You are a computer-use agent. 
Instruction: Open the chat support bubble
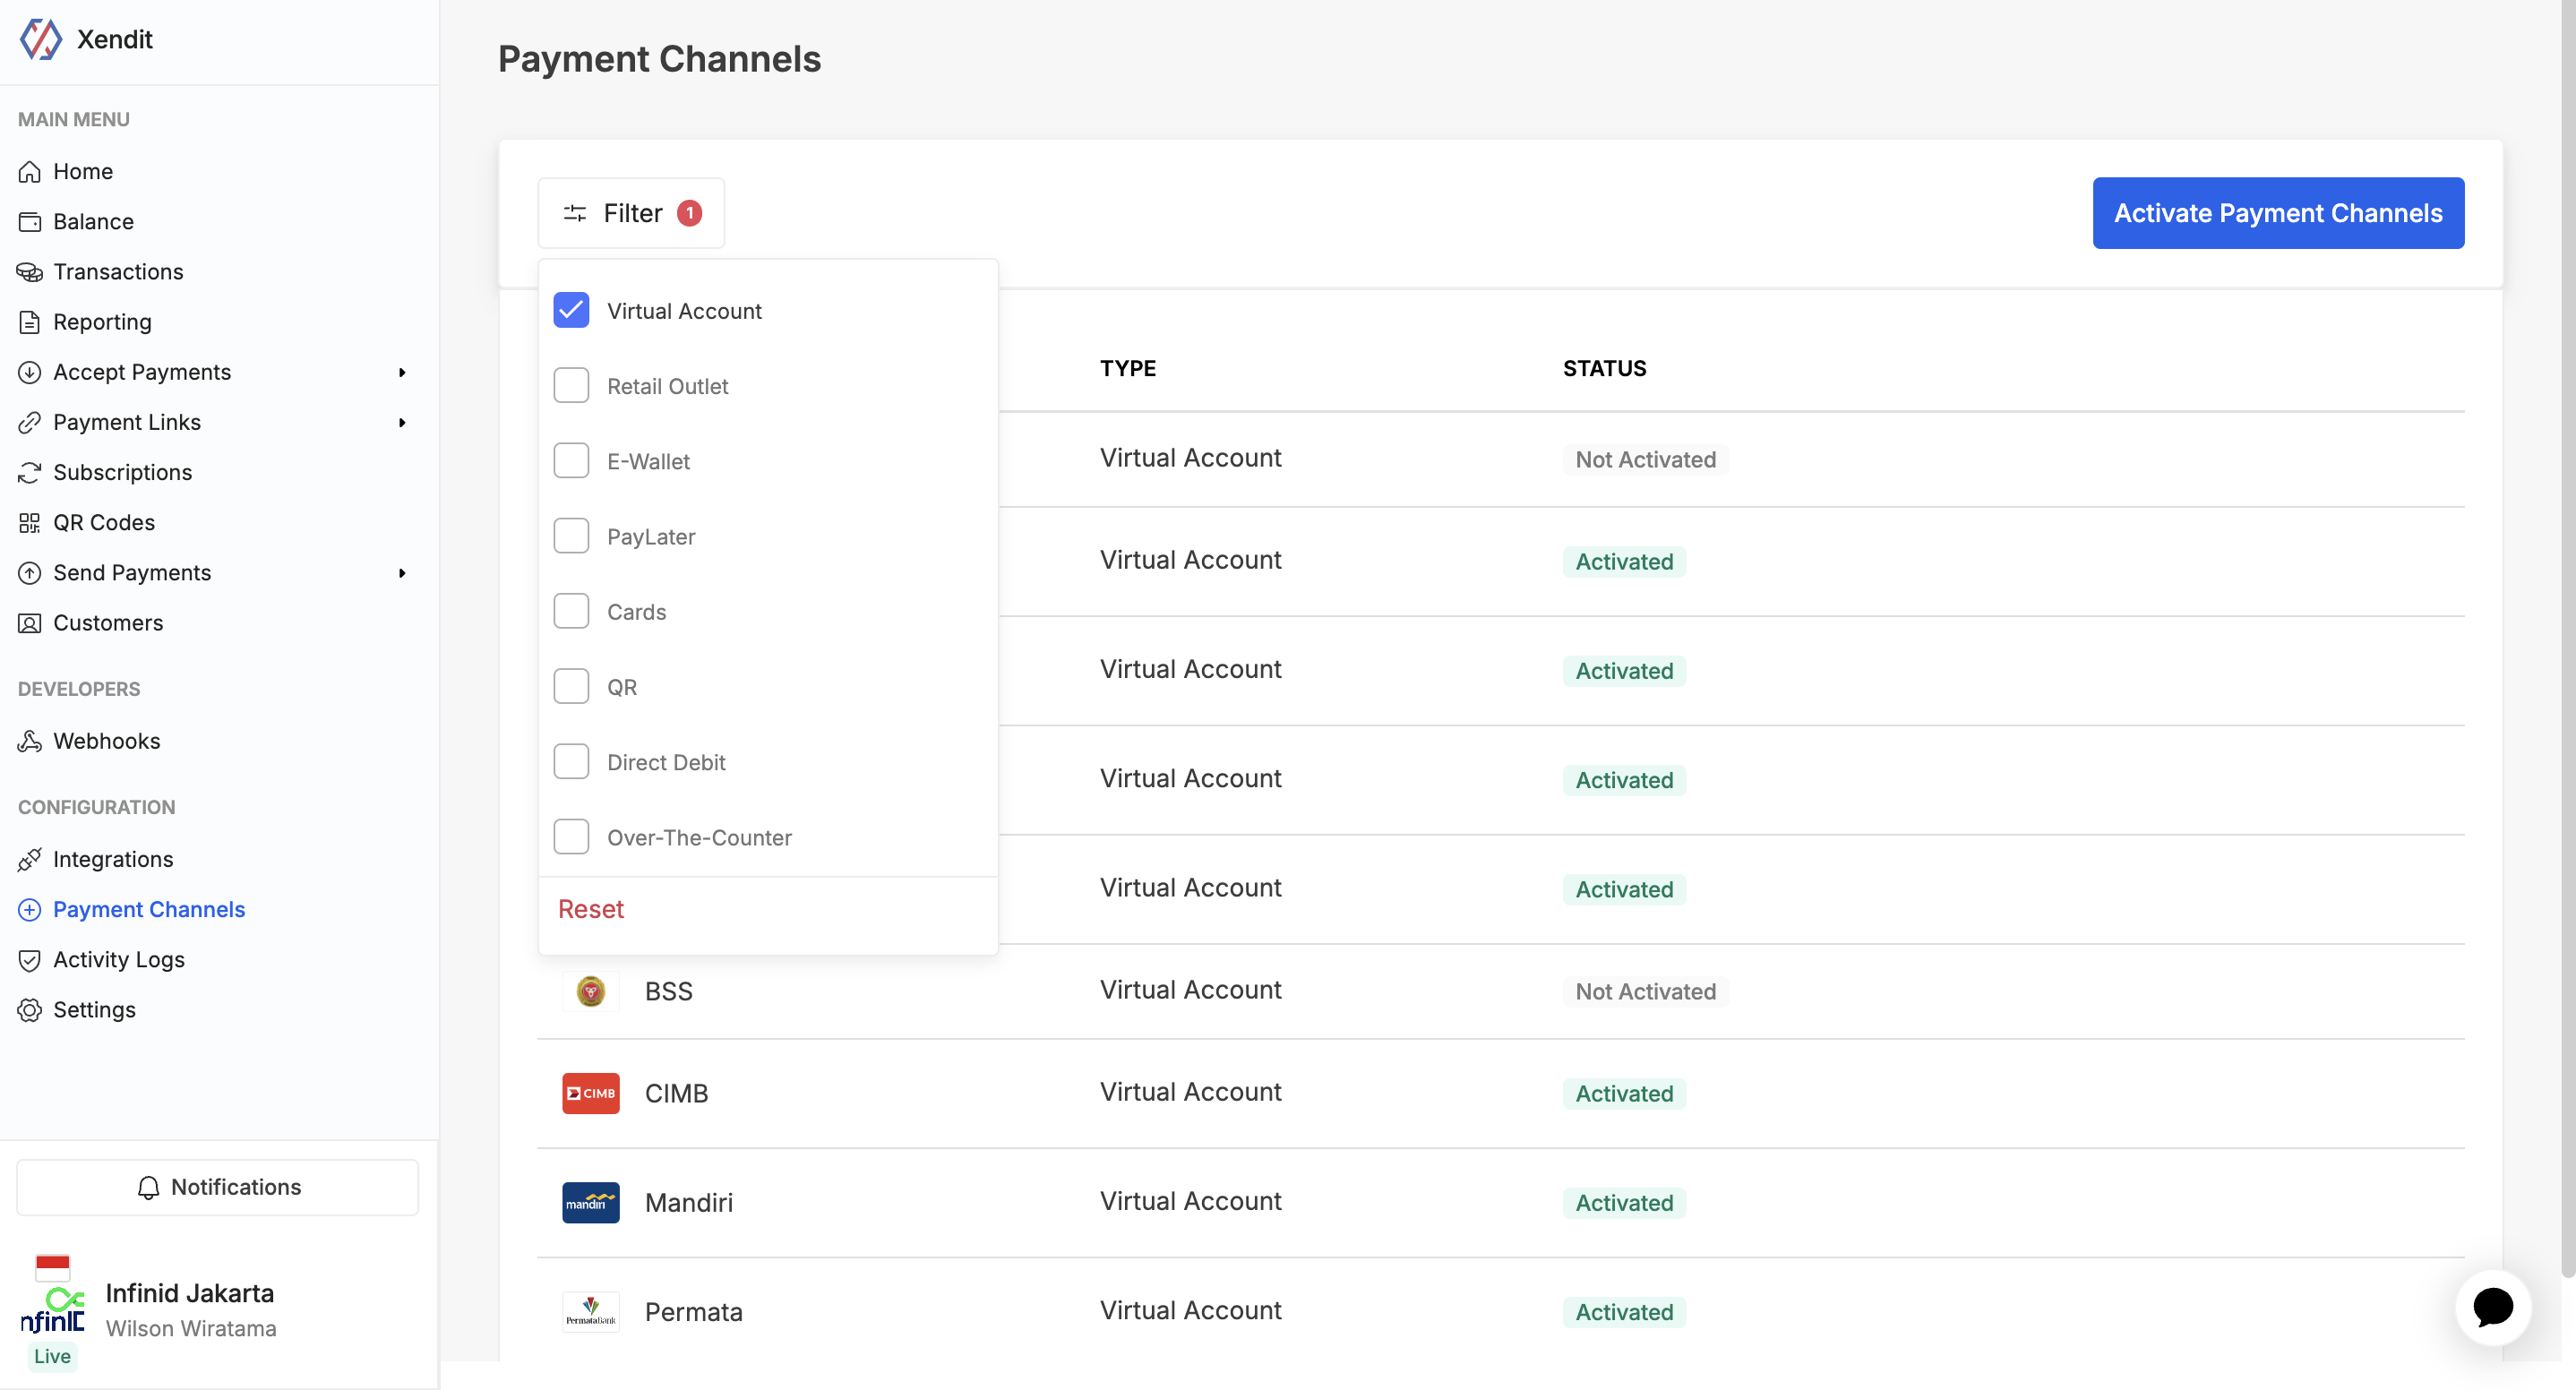[2492, 1307]
